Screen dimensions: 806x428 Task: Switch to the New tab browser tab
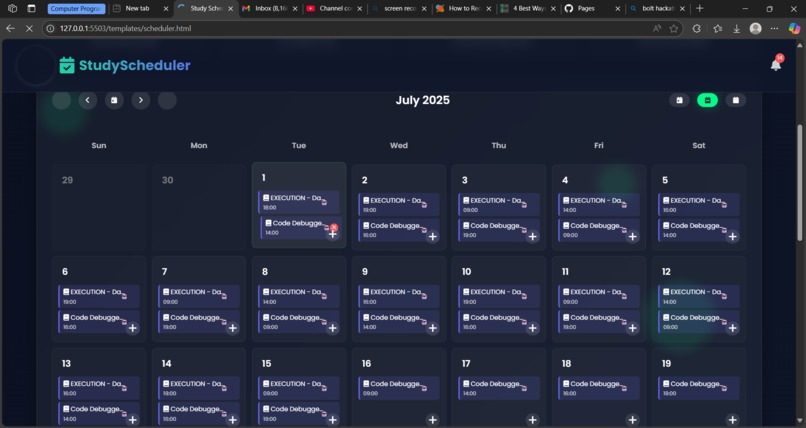140,8
